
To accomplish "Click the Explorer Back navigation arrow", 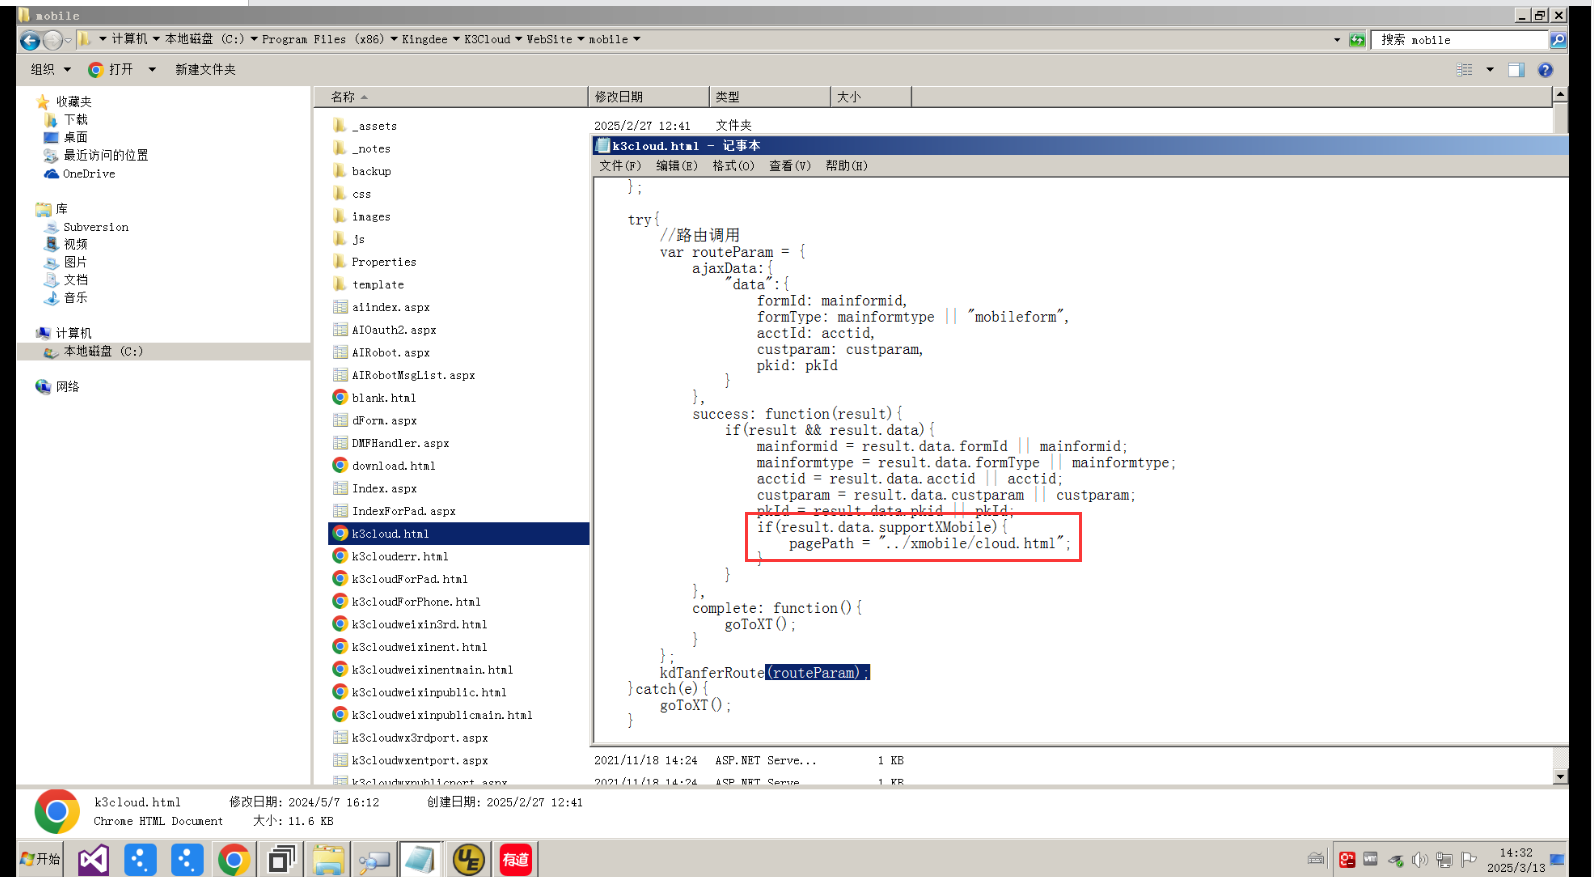I will (30, 40).
